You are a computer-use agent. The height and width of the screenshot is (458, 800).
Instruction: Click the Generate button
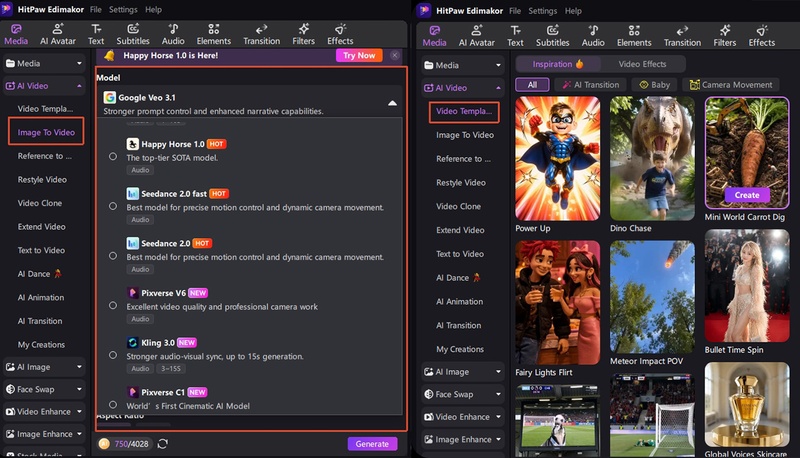click(x=372, y=444)
